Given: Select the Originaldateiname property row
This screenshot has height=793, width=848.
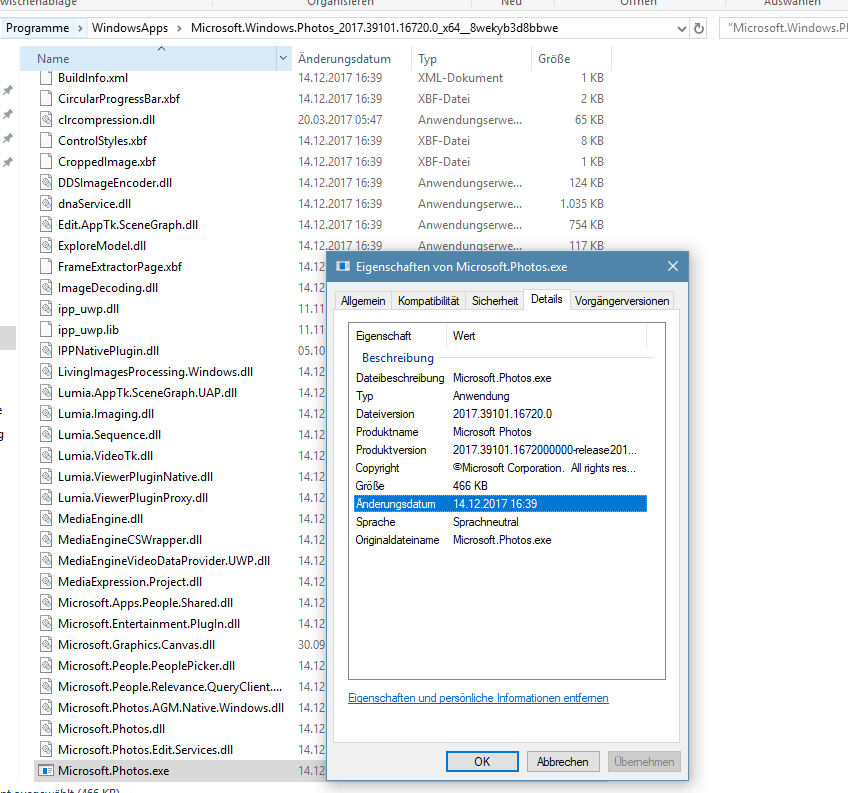Looking at the screenshot, I should coord(500,540).
